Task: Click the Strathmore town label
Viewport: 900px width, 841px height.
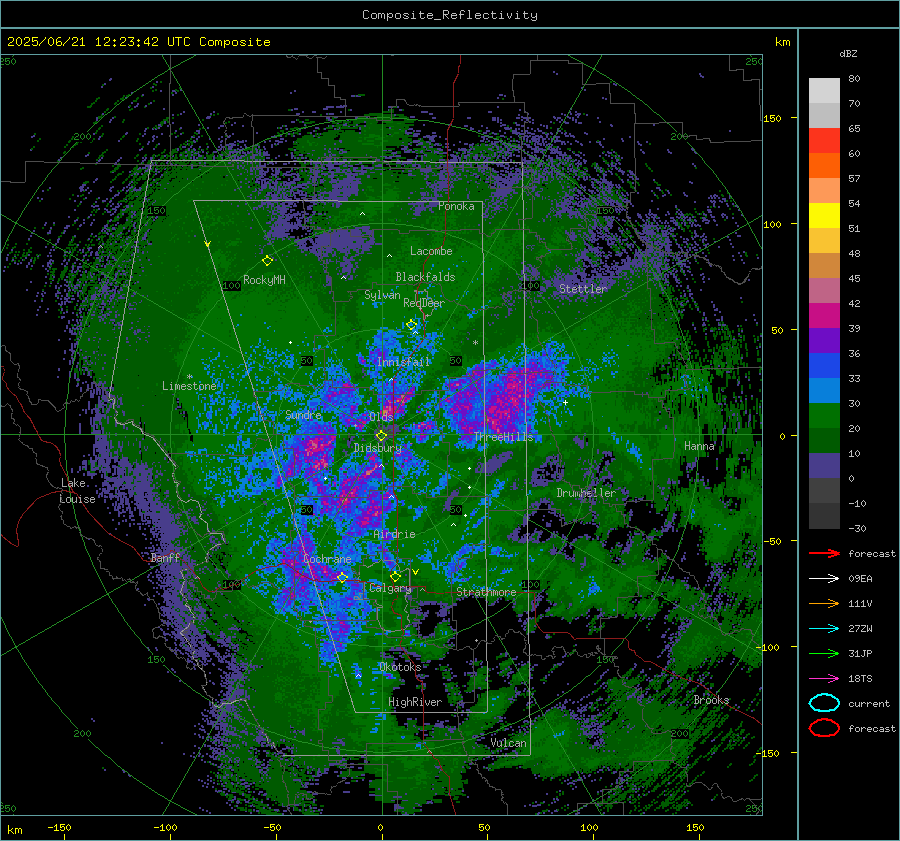Action: (x=486, y=592)
